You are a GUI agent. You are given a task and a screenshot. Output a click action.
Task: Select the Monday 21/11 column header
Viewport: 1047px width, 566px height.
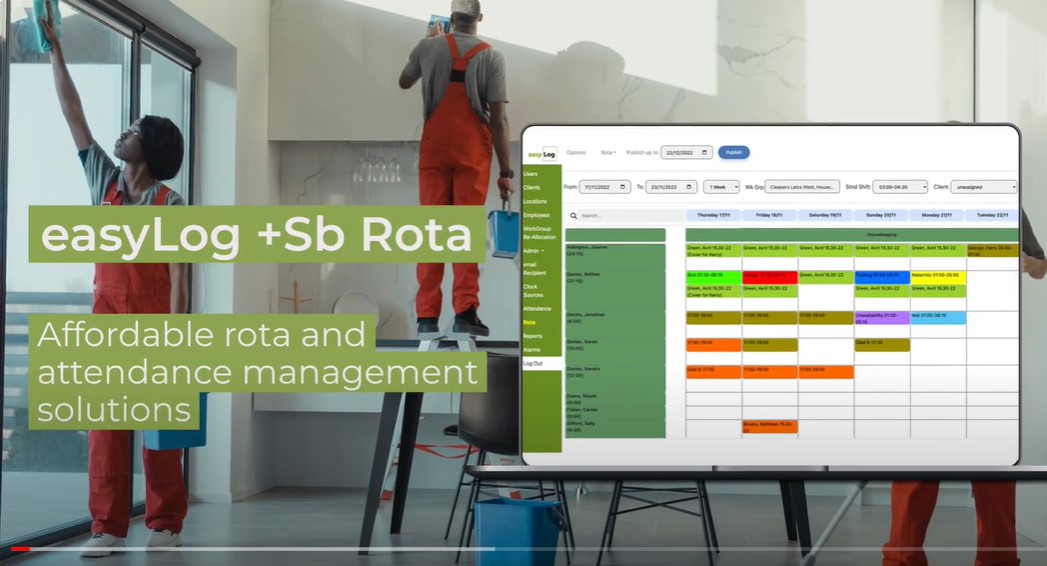(937, 215)
